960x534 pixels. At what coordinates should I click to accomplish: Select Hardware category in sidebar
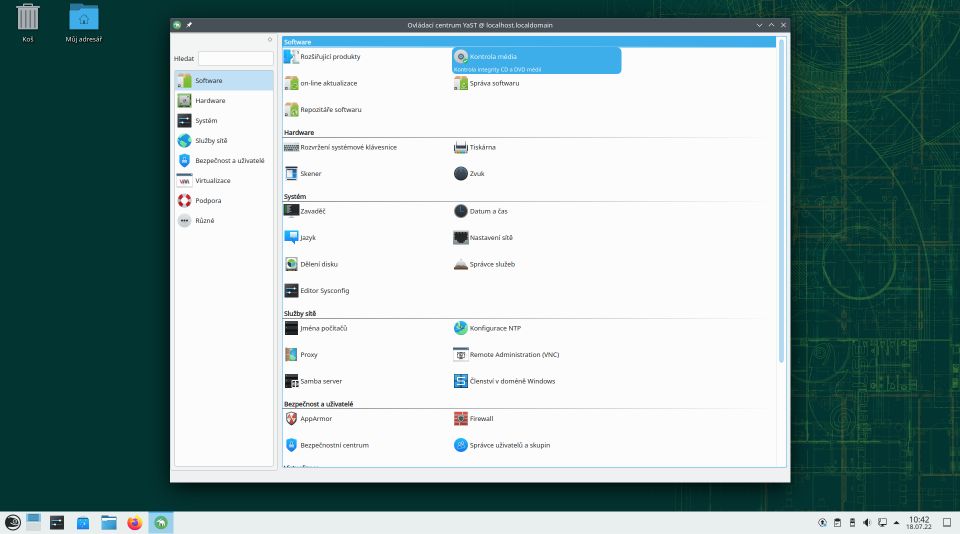224,101
